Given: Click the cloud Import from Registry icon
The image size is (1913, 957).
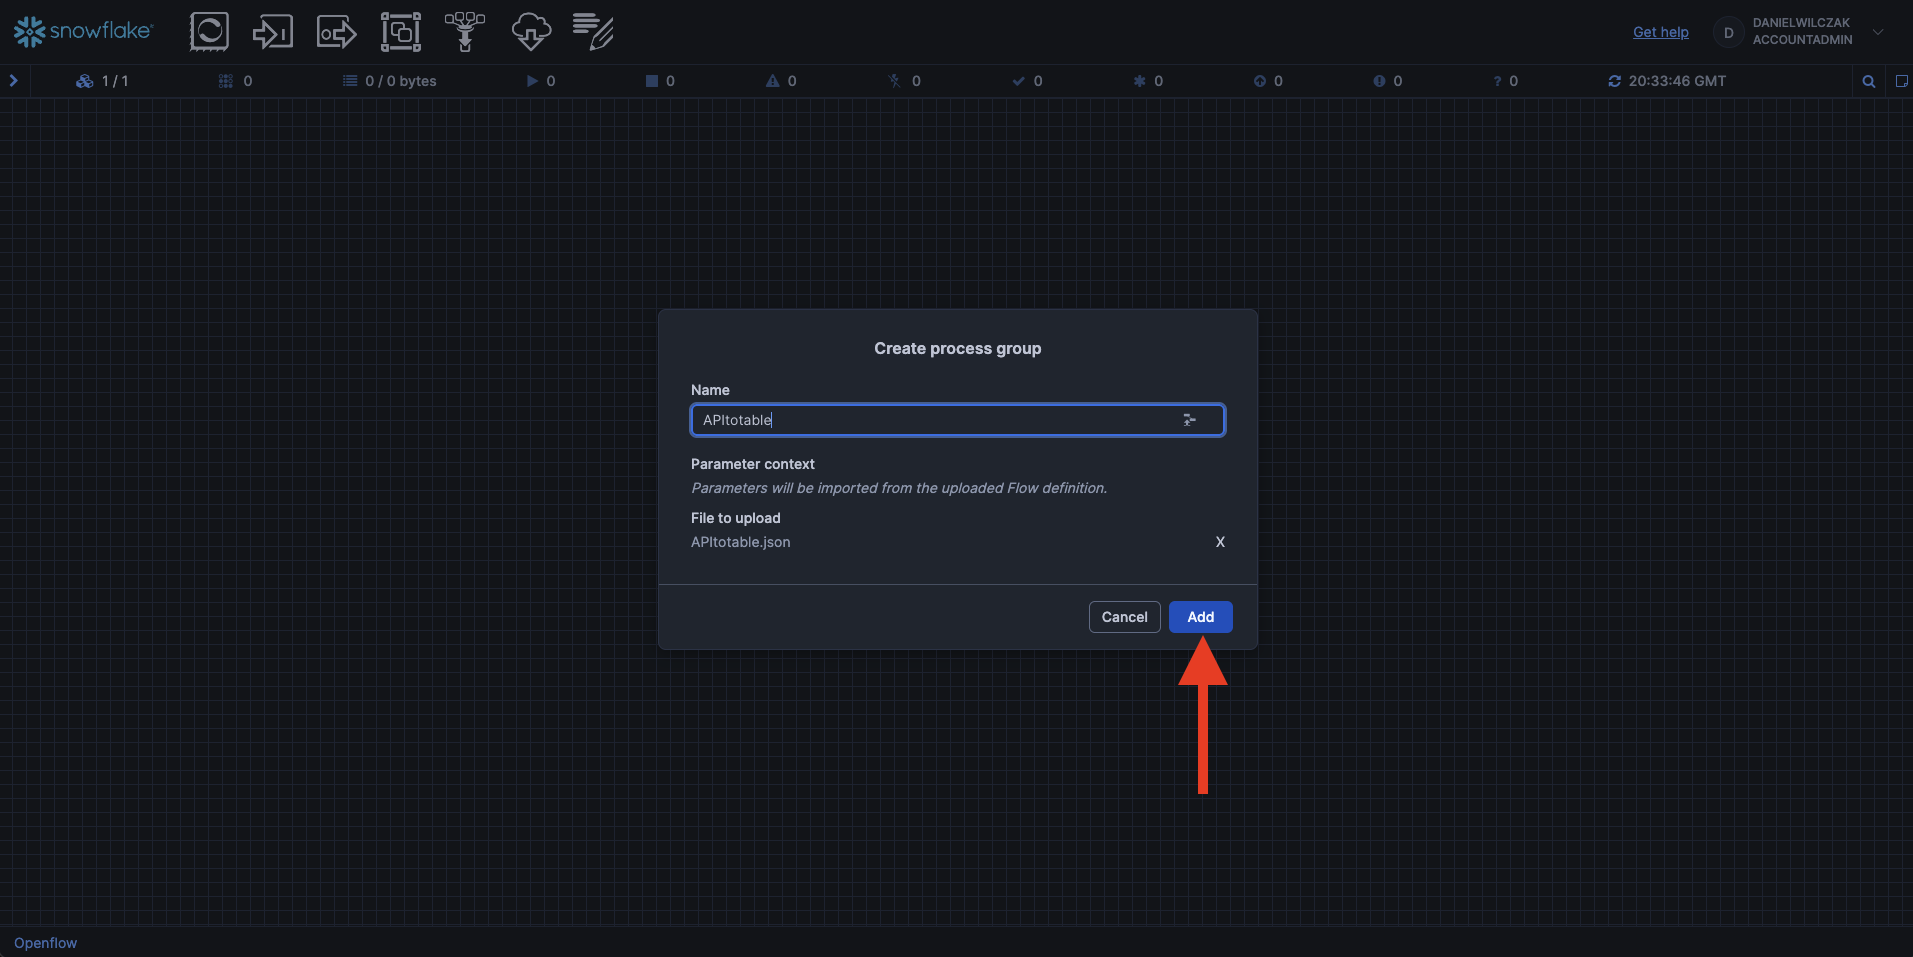Looking at the screenshot, I should point(531,32).
